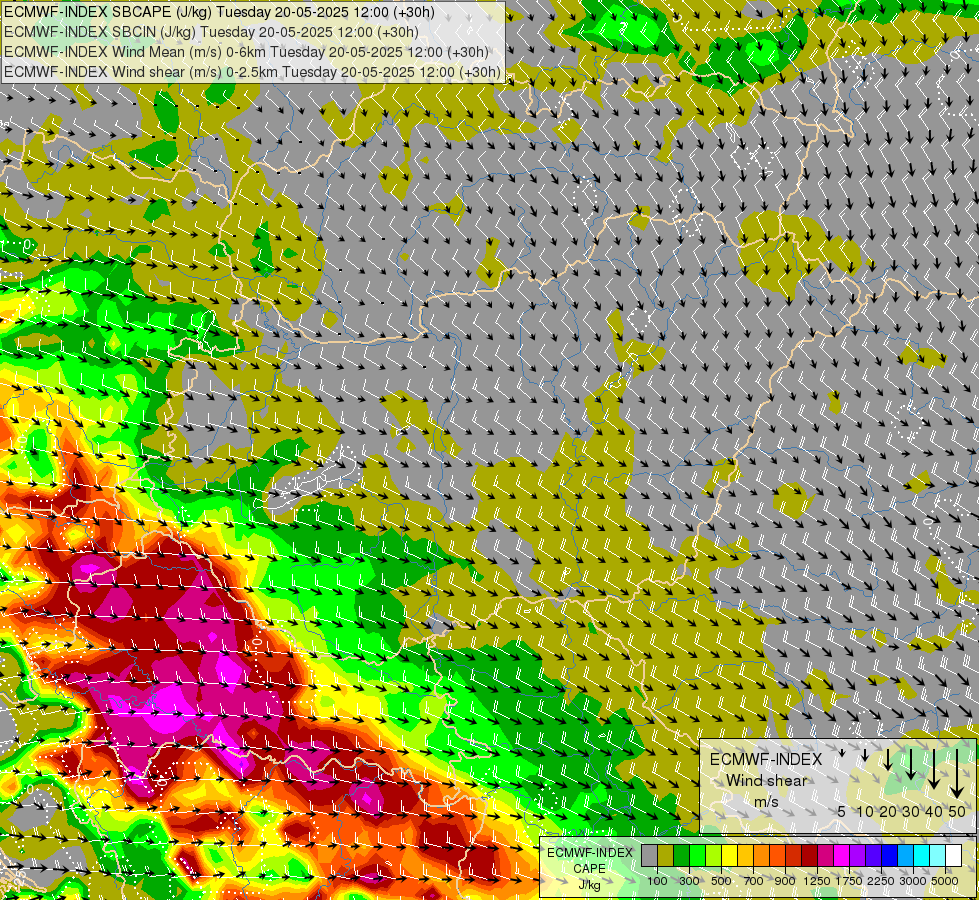Click the 'CAPE' legend heading
The image size is (979, 900).
(x=589, y=869)
